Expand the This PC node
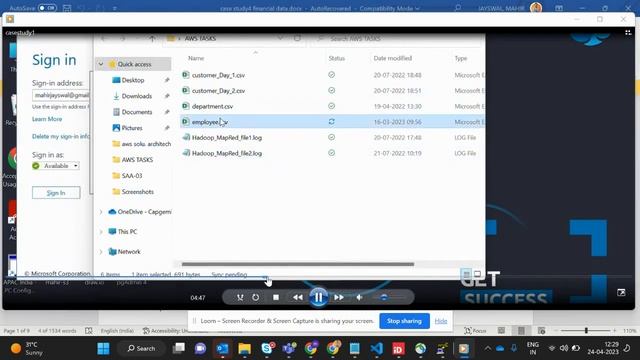This screenshot has height=360, width=640. 101,232
